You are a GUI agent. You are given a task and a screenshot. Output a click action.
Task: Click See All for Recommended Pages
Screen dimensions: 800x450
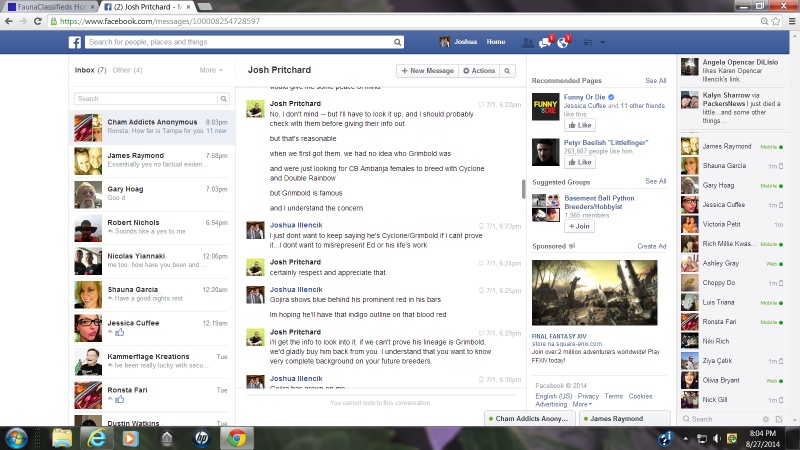(x=656, y=81)
